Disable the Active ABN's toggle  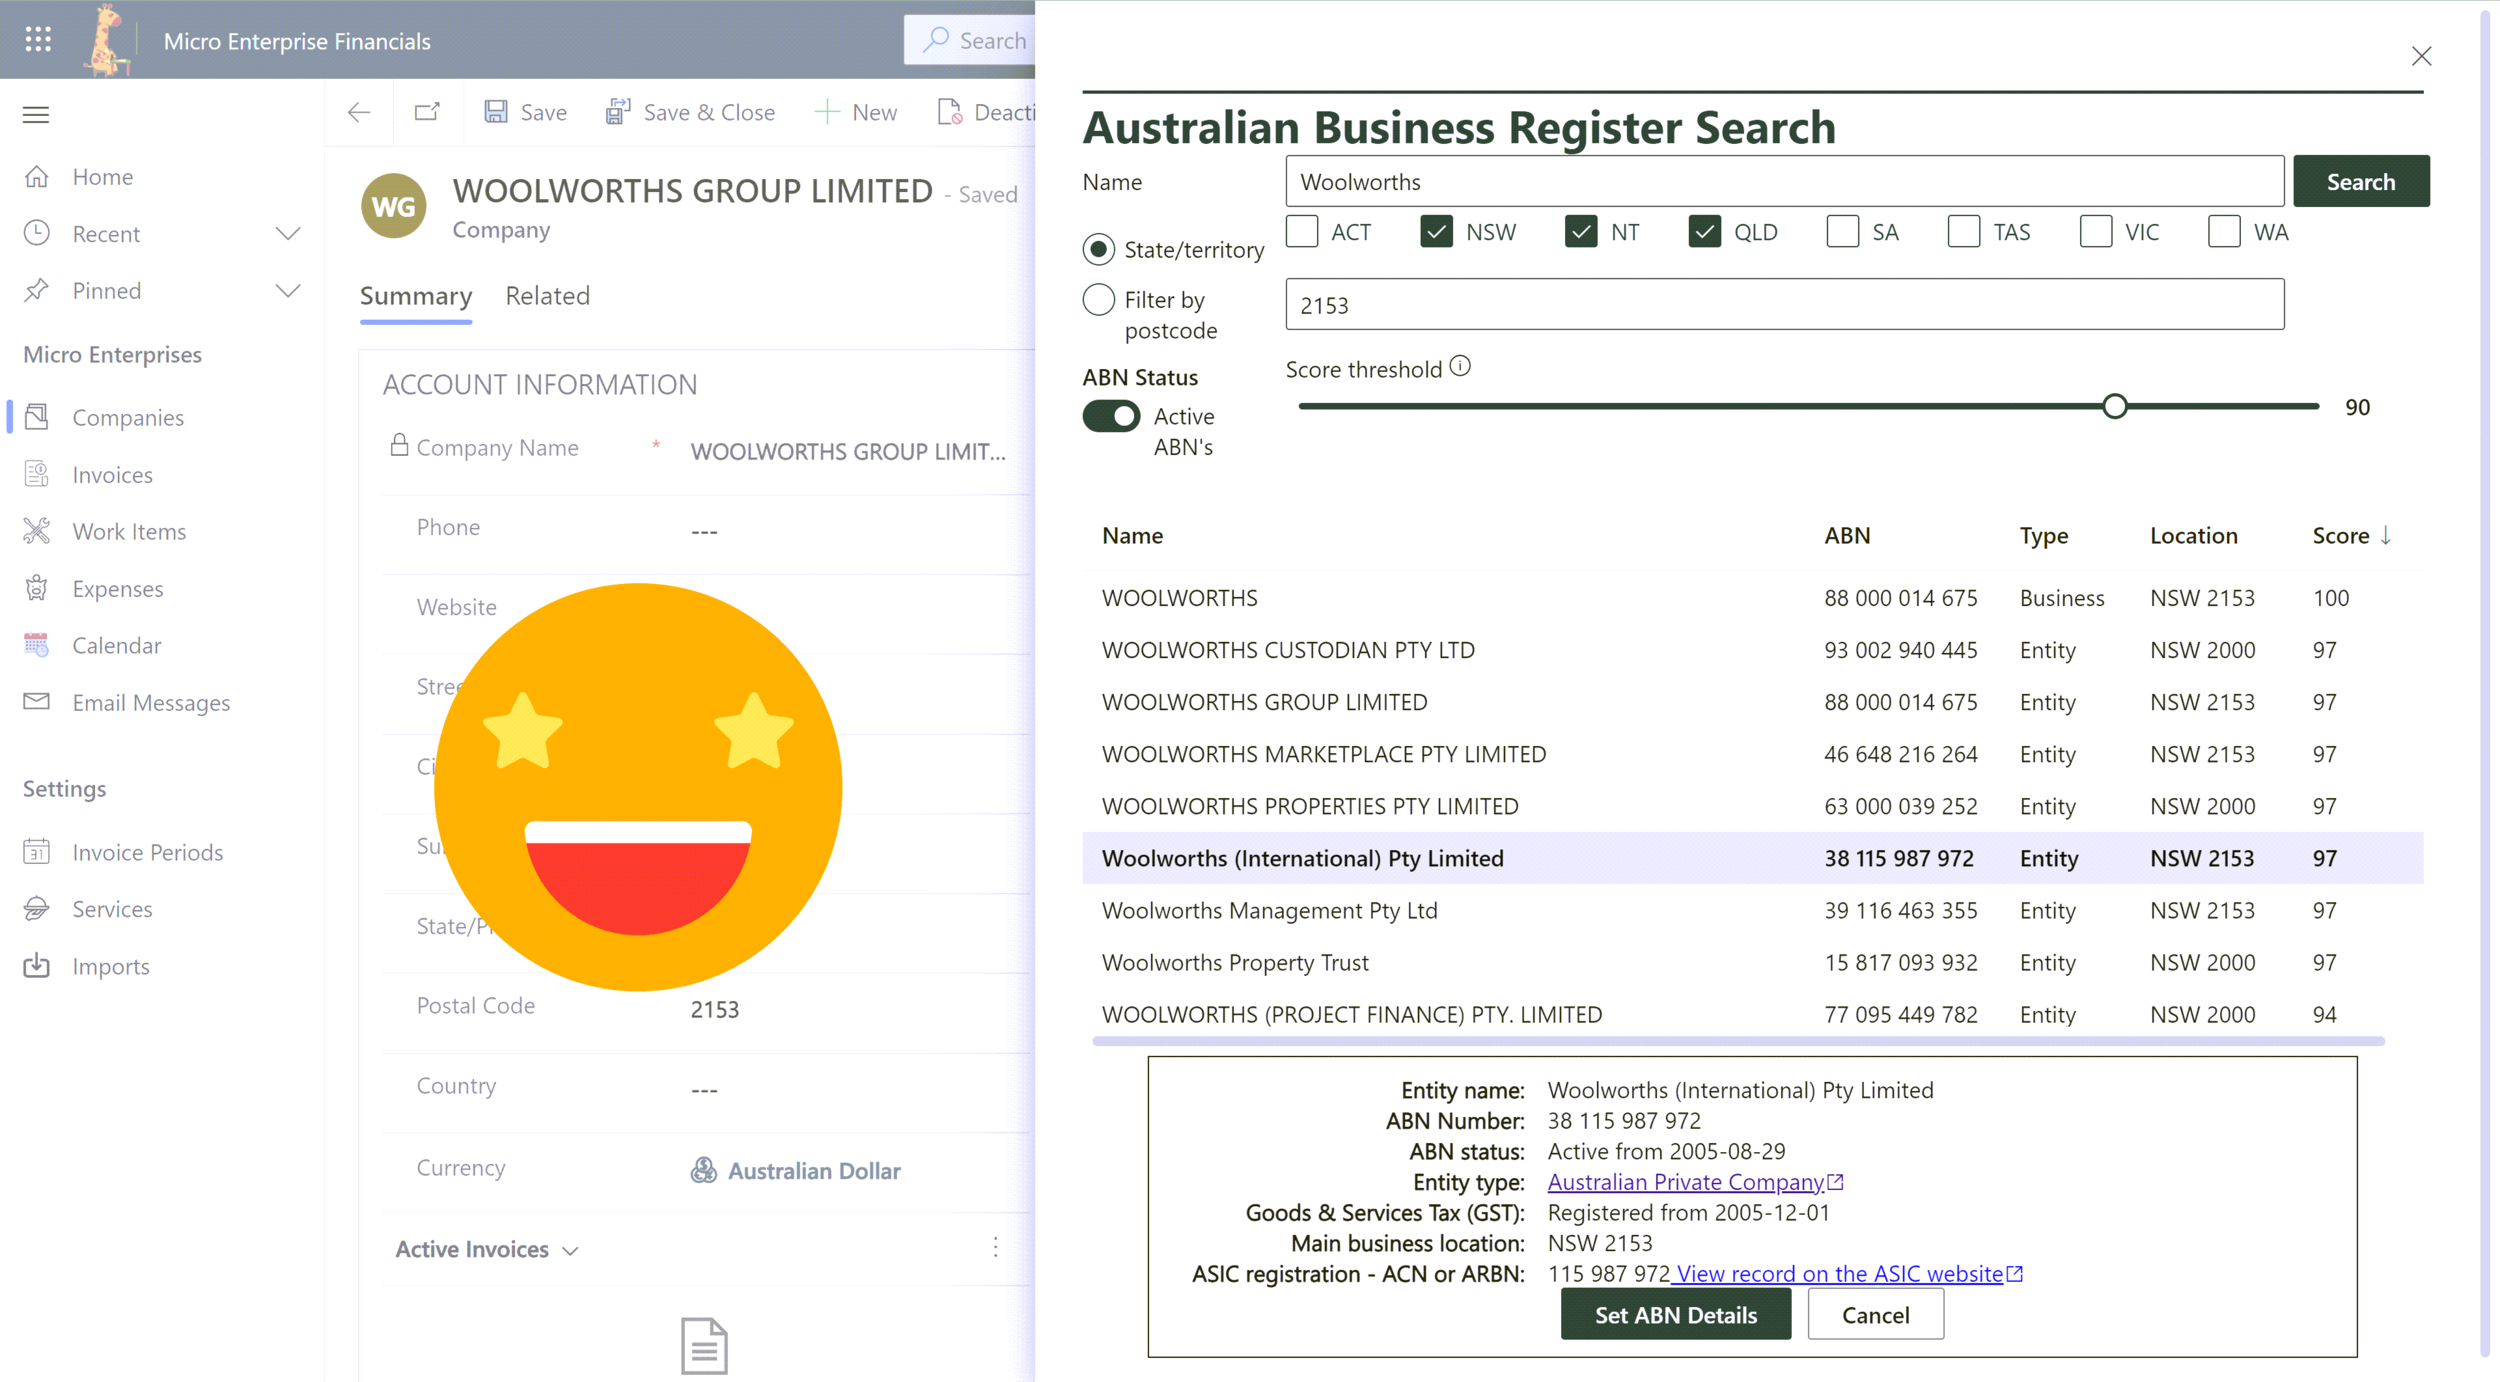click(1111, 416)
